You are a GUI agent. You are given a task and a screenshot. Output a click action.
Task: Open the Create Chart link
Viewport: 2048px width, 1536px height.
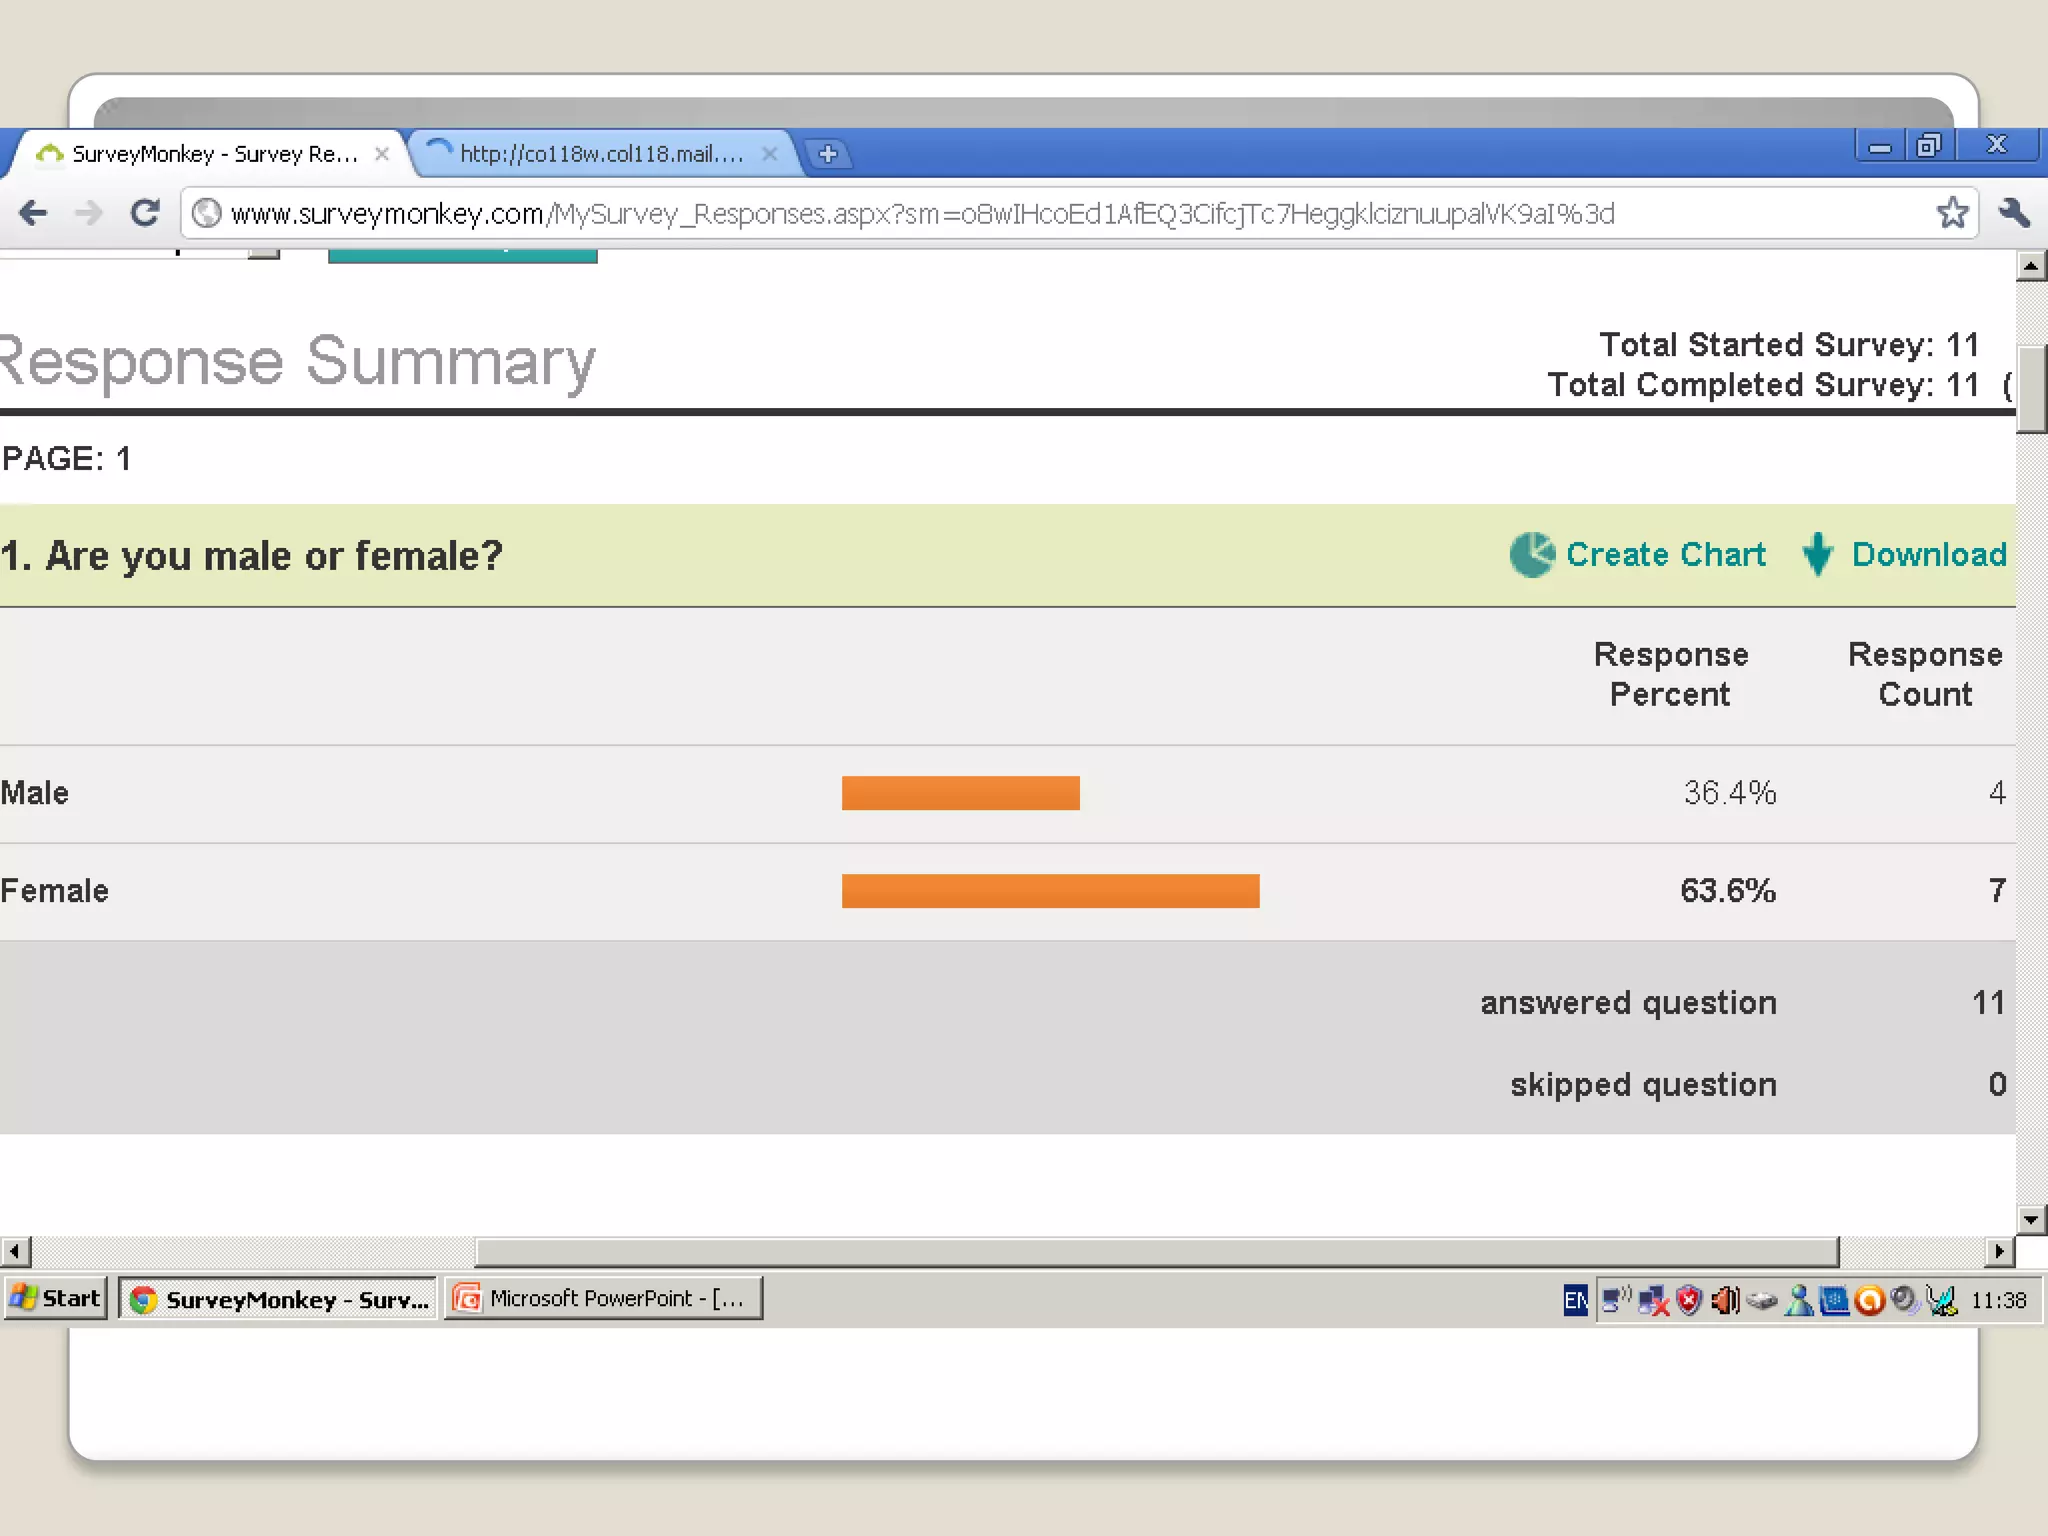pyautogui.click(x=1665, y=555)
